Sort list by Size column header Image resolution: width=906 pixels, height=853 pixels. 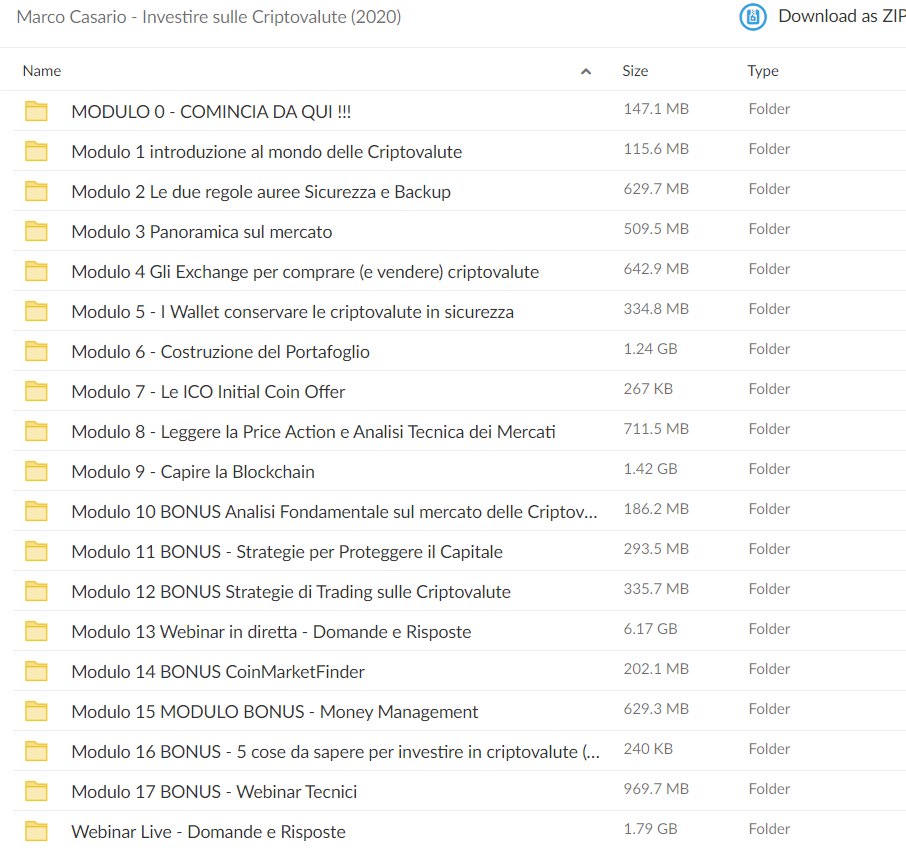[635, 71]
